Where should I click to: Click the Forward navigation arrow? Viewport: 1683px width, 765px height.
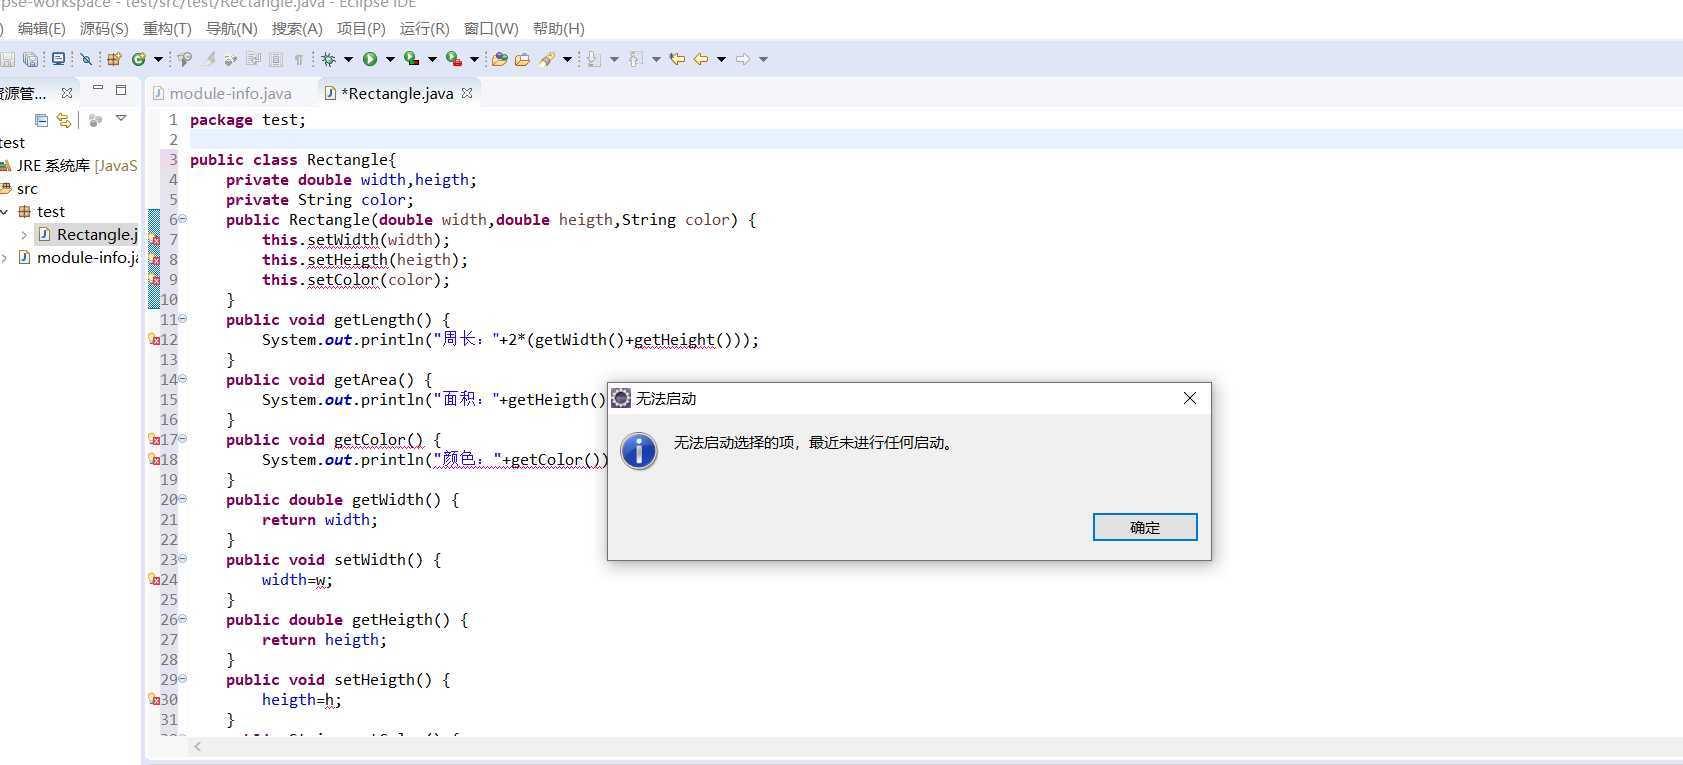point(743,59)
